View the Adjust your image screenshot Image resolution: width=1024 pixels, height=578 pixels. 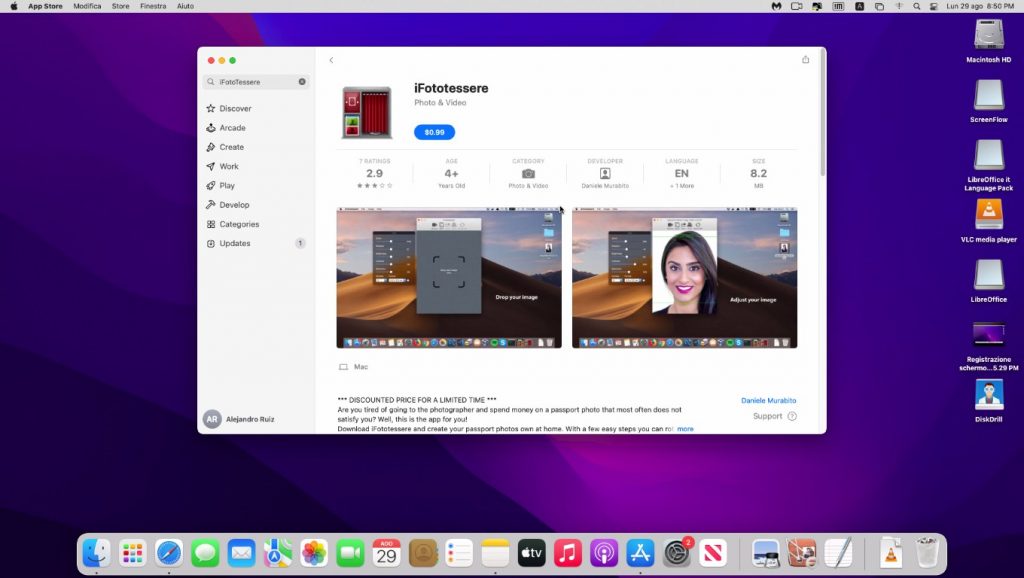(684, 277)
